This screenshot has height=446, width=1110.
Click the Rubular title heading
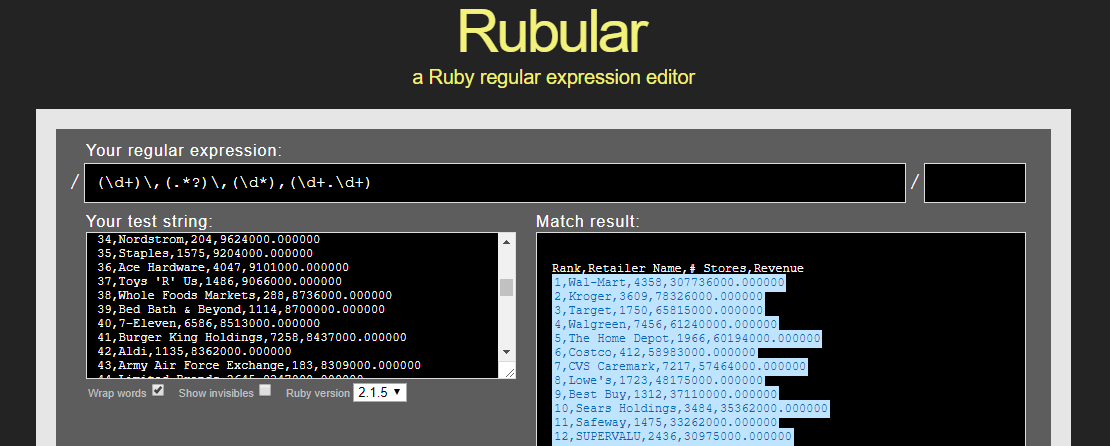(x=553, y=31)
